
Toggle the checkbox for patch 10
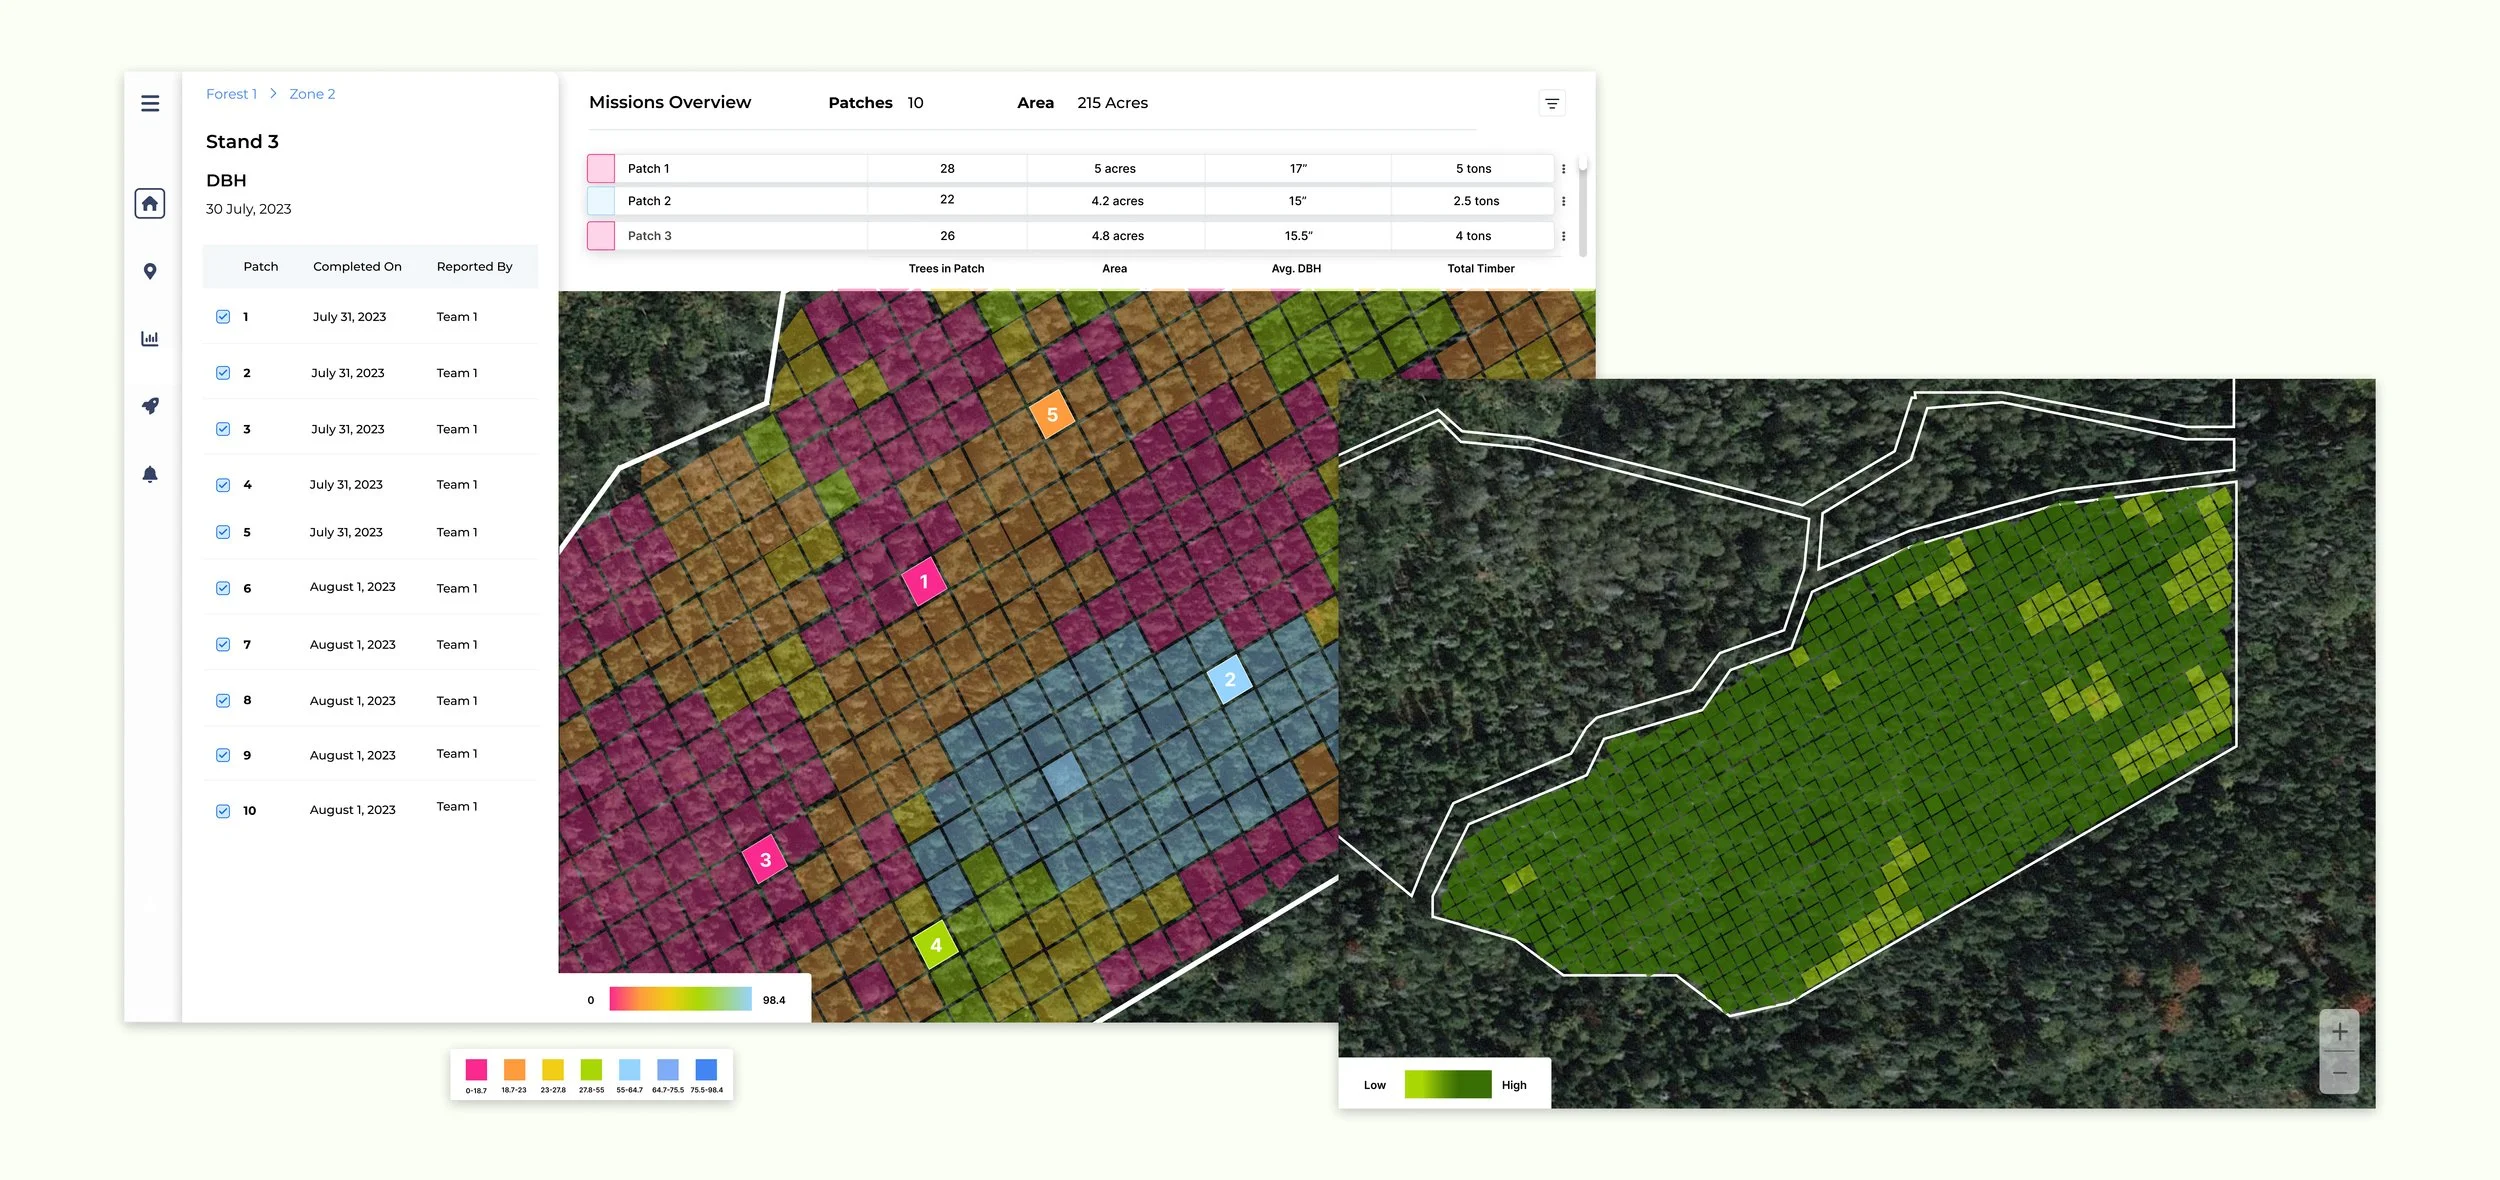tap(223, 811)
